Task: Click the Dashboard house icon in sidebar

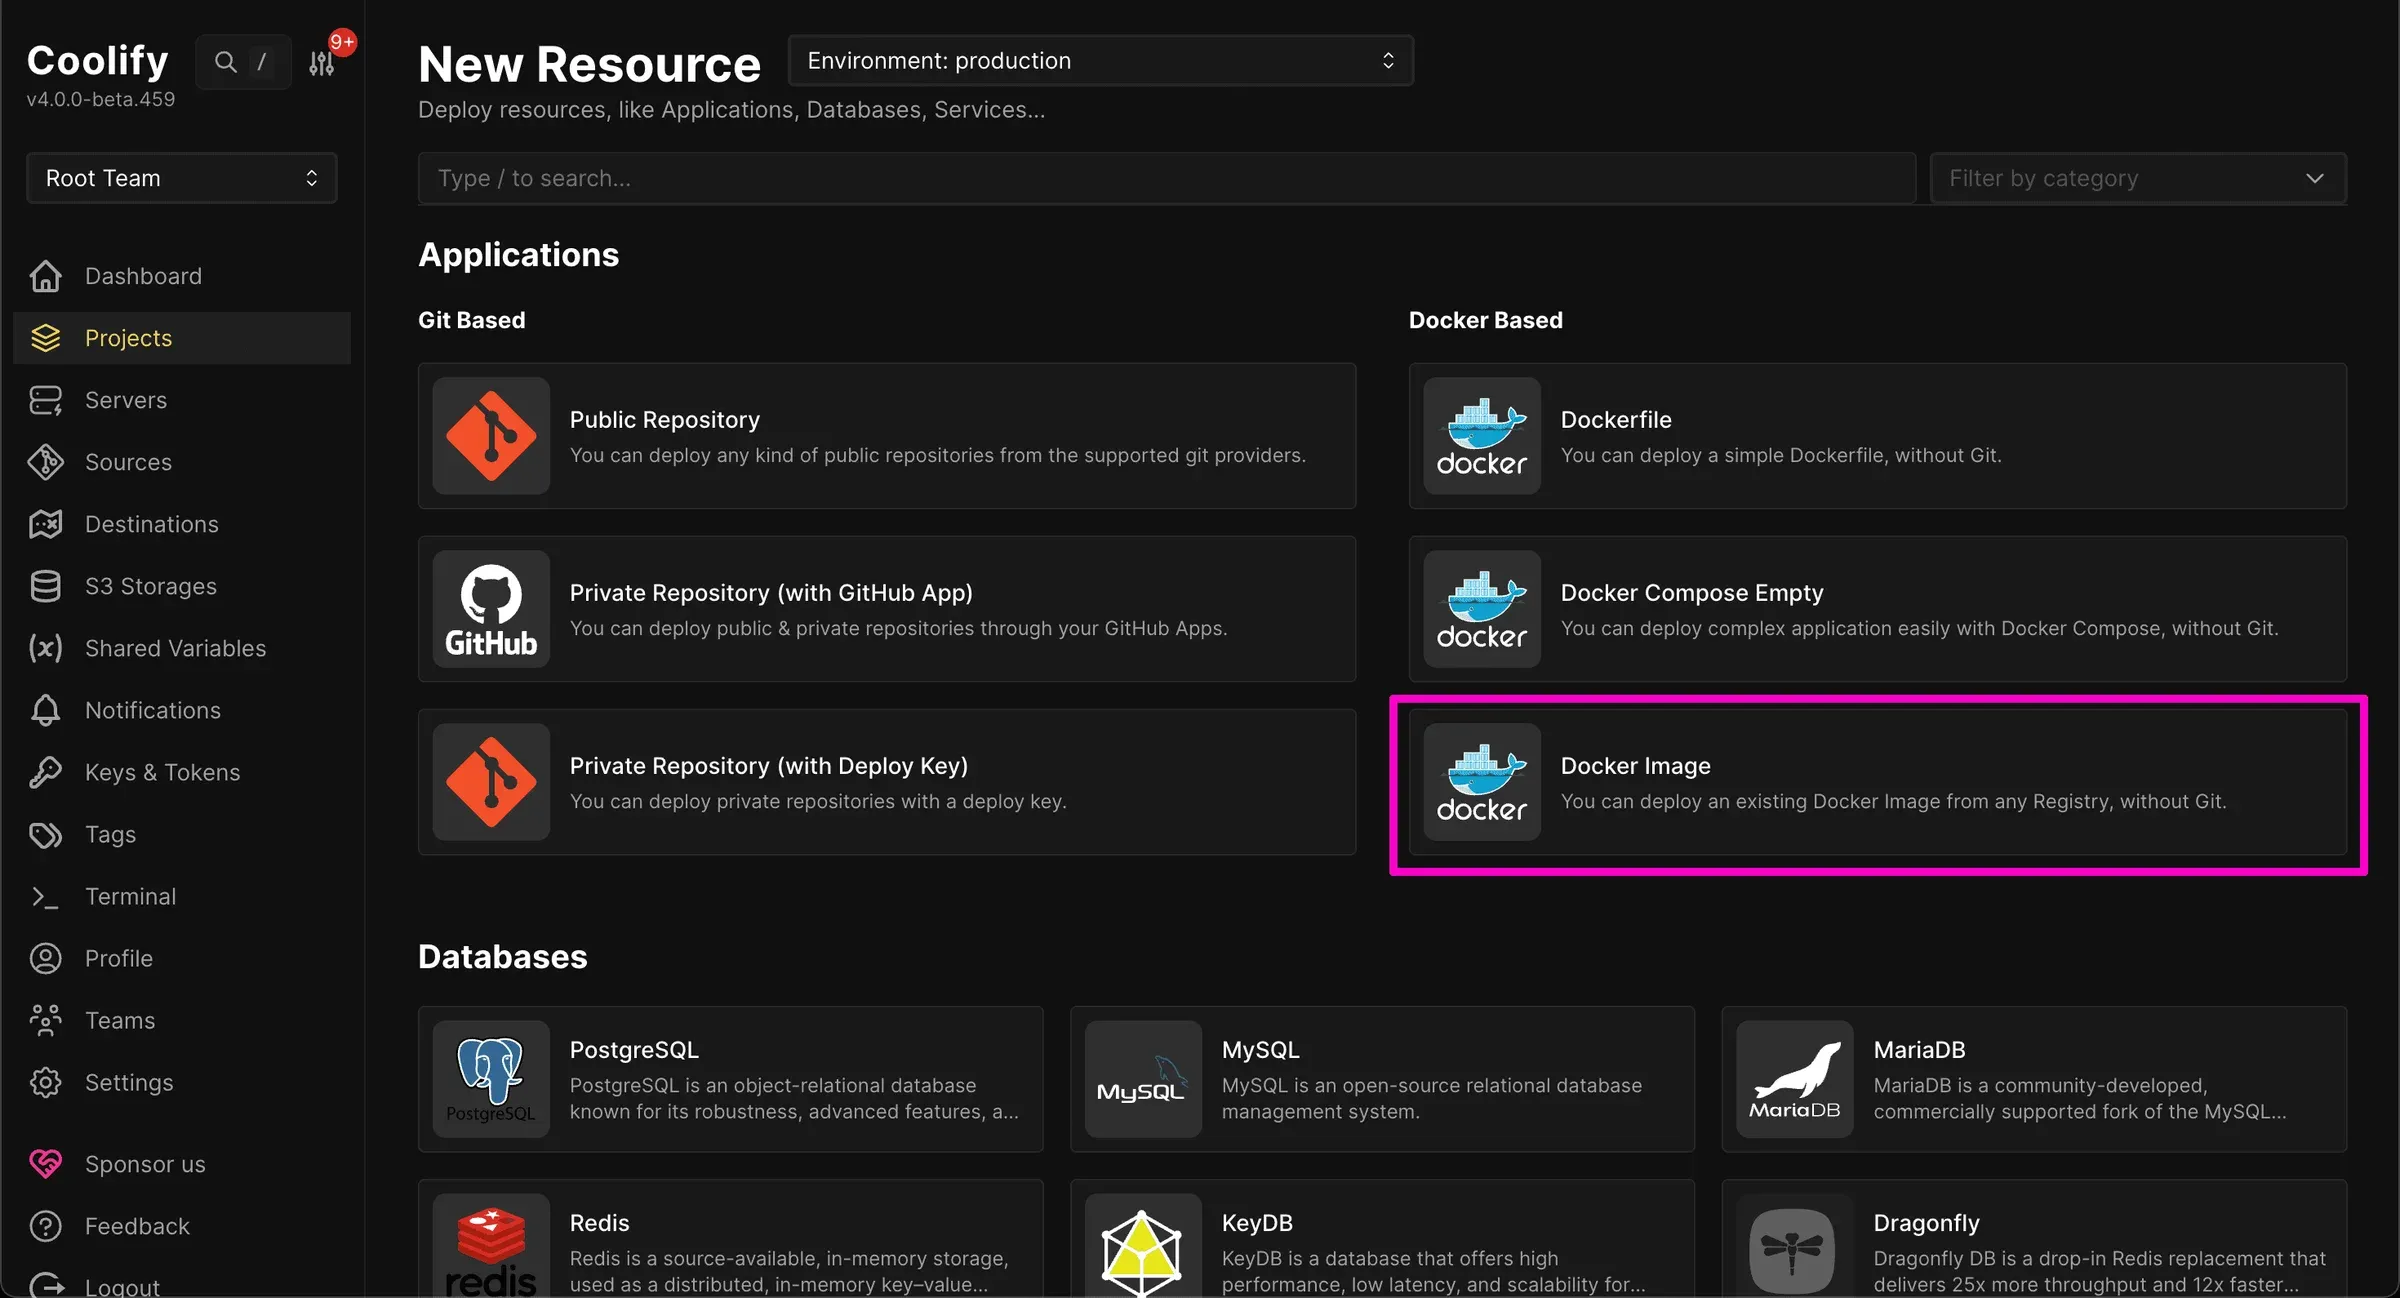Action: tap(46, 276)
